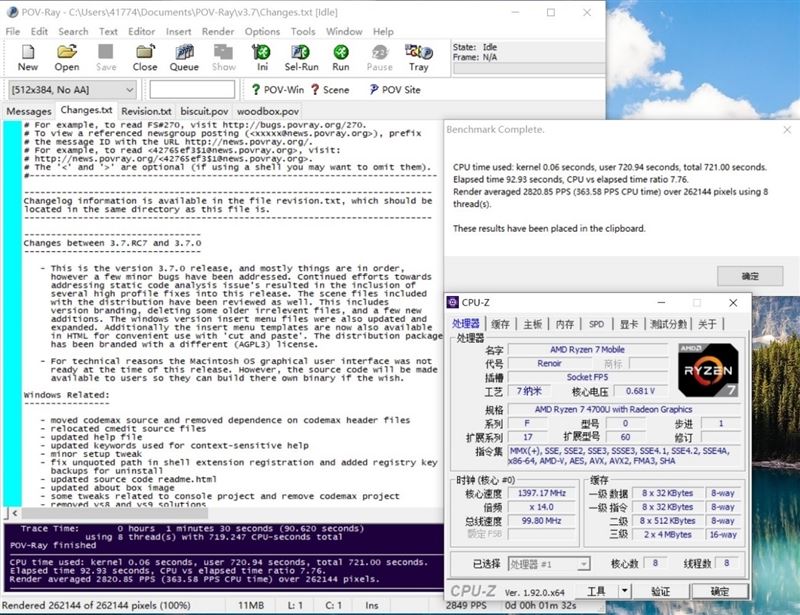Switch to the SPD tab in CPU-Z
The width and height of the screenshot is (800, 615).
[x=596, y=324]
